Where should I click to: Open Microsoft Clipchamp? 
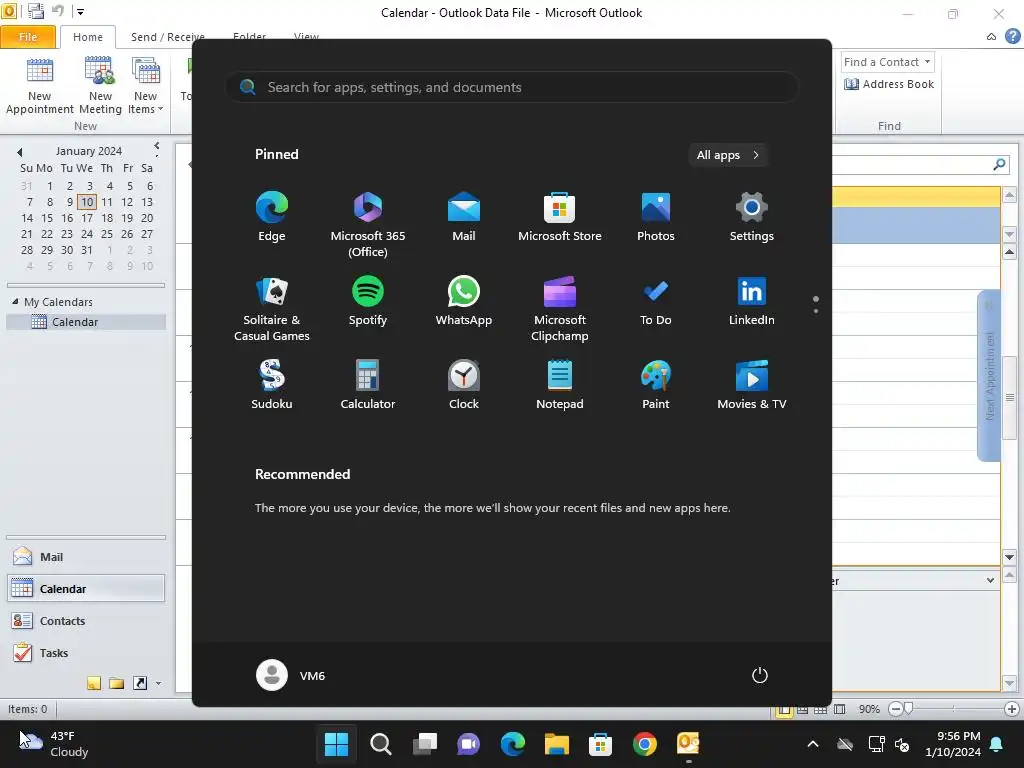click(560, 309)
